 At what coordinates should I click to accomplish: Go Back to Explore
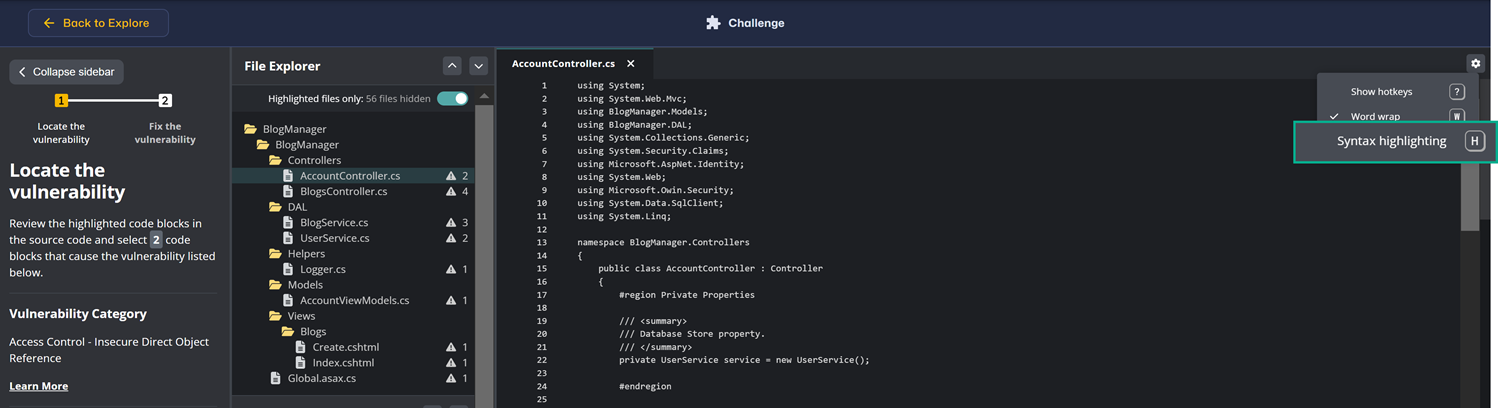[x=98, y=23]
